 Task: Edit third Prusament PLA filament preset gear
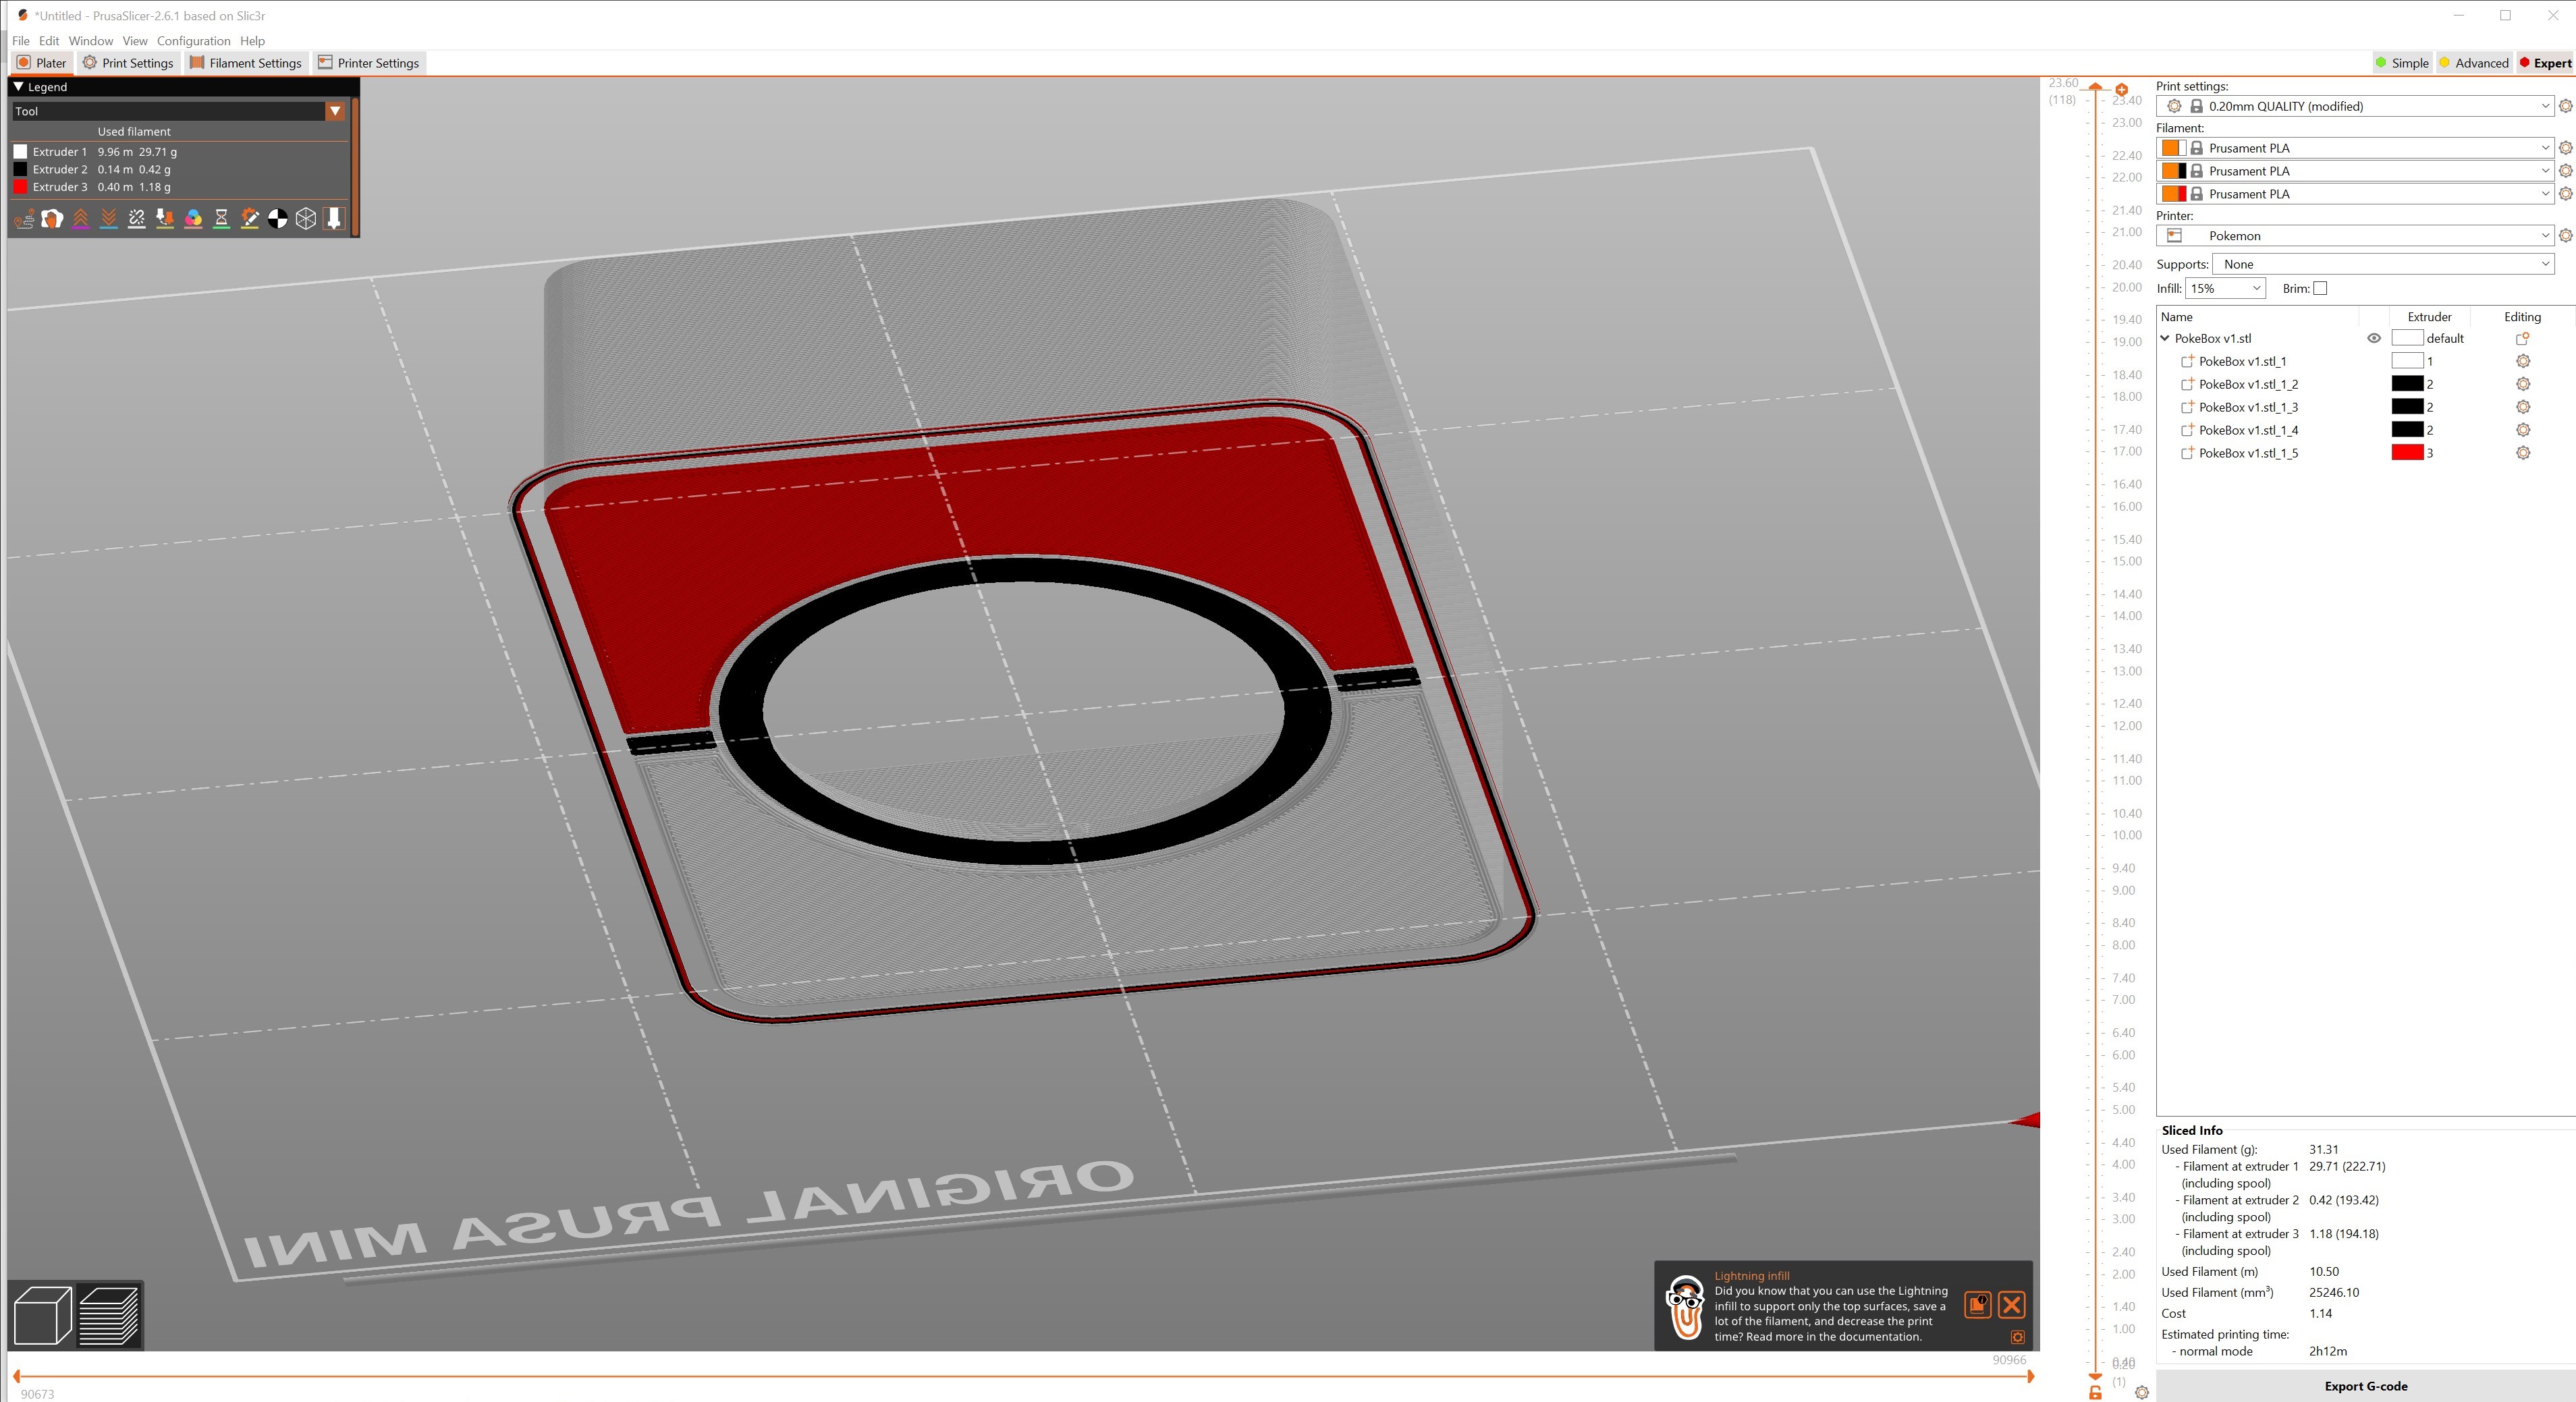2565,194
